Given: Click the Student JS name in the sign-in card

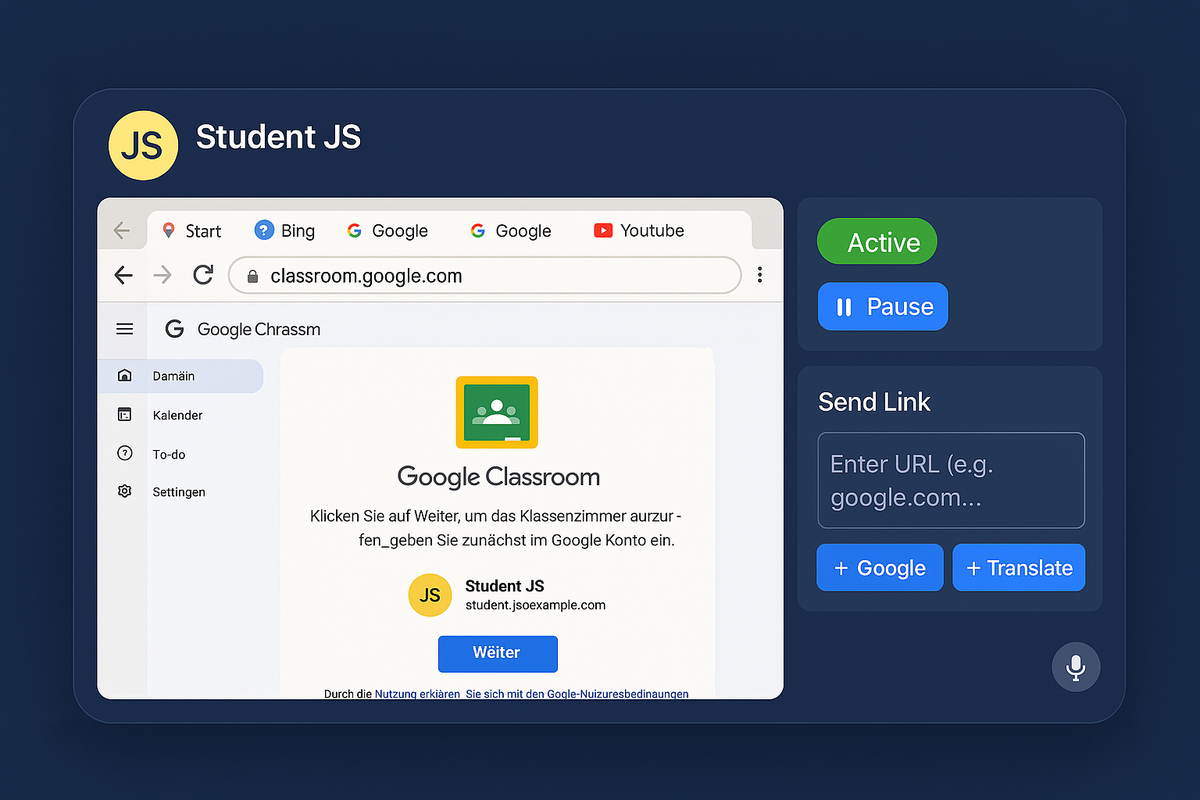Looking at the screenshot, I should [505, 586].
